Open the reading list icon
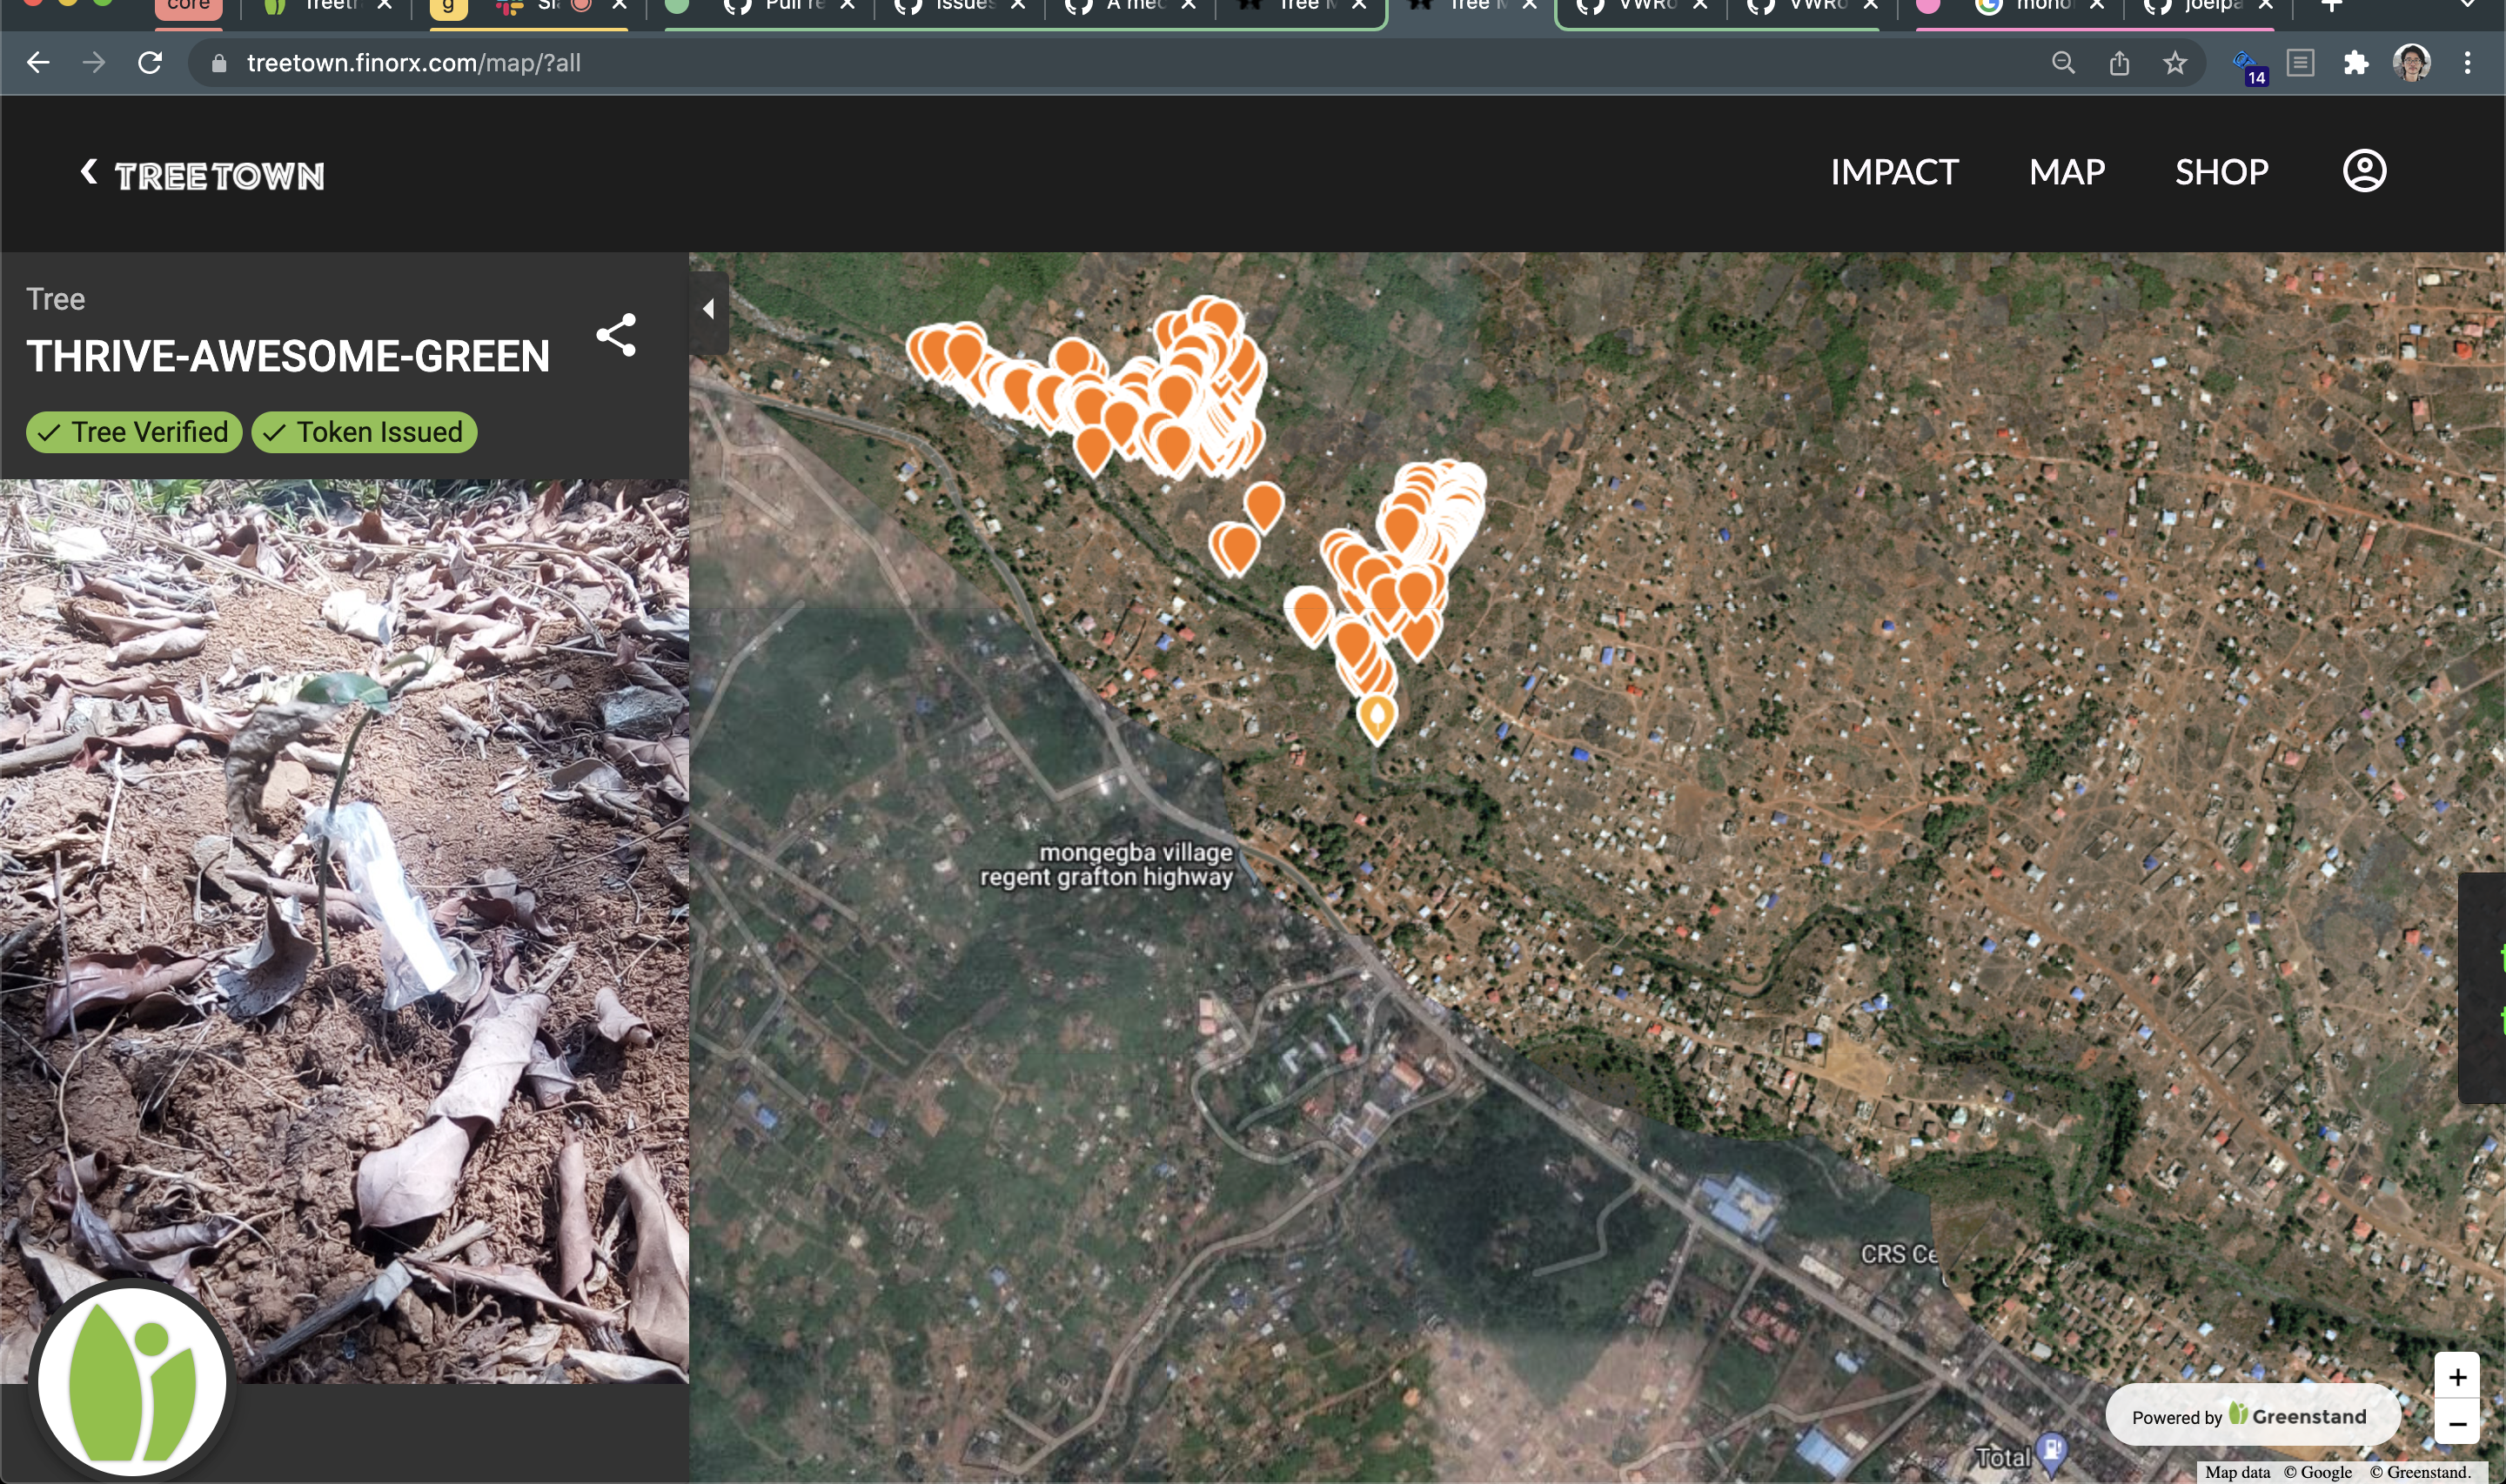 pos(2300,63)
